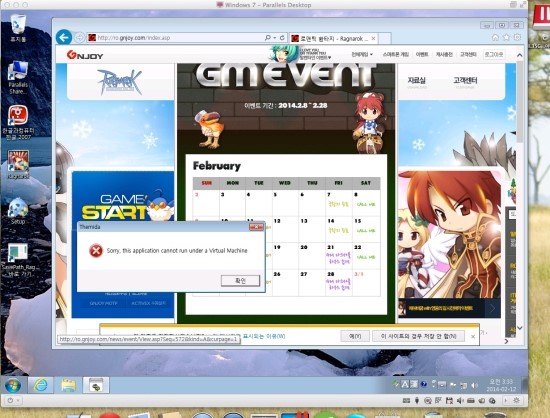Click the IME help icon in the tray
Screen dimensions: 550x418
(x=423, y=384)
